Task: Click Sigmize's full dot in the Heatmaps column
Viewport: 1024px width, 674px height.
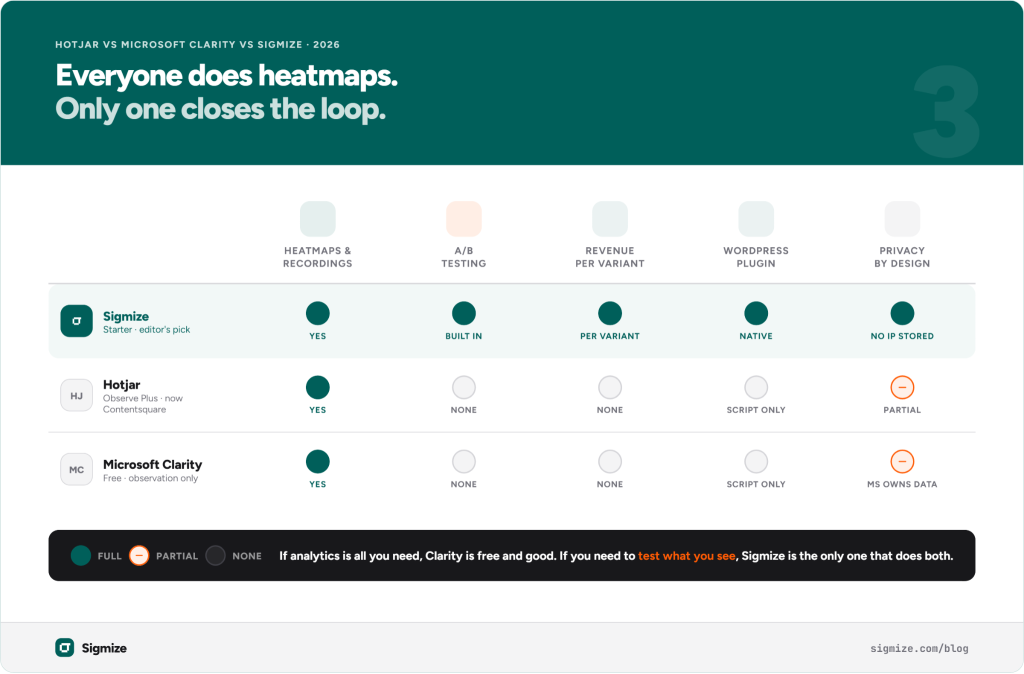Action: click(x=317, y=313)
